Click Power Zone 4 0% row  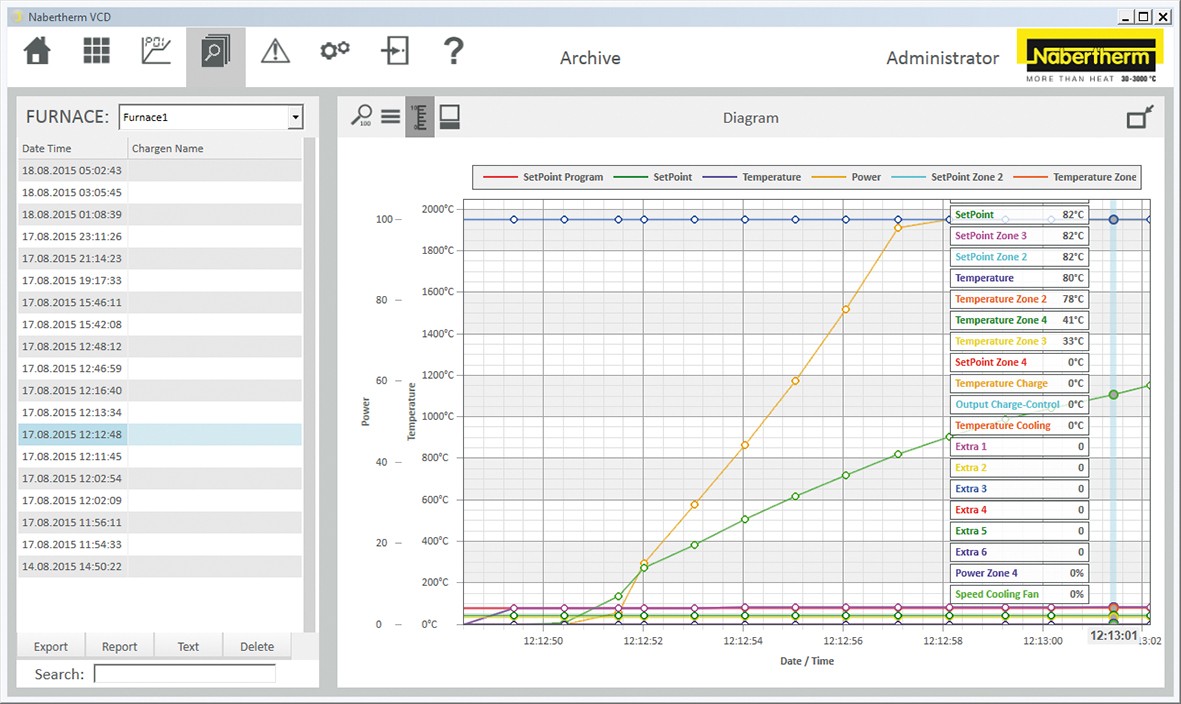click(x=1019, y=573)
